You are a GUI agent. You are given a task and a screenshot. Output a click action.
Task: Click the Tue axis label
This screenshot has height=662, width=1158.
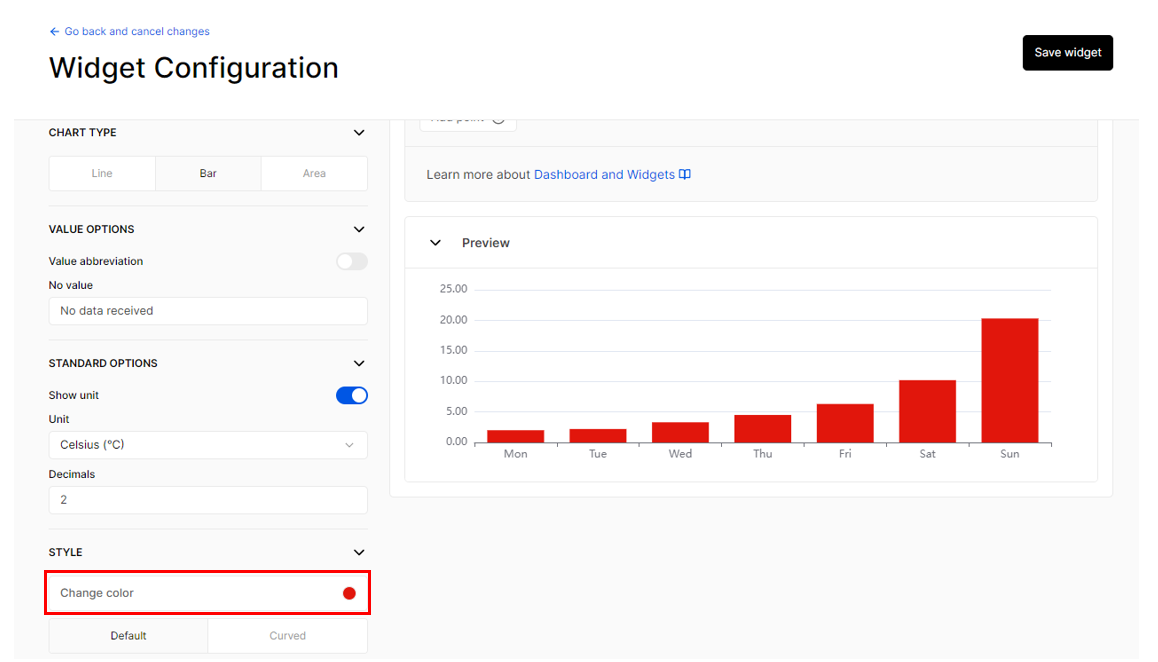(598, 454)
